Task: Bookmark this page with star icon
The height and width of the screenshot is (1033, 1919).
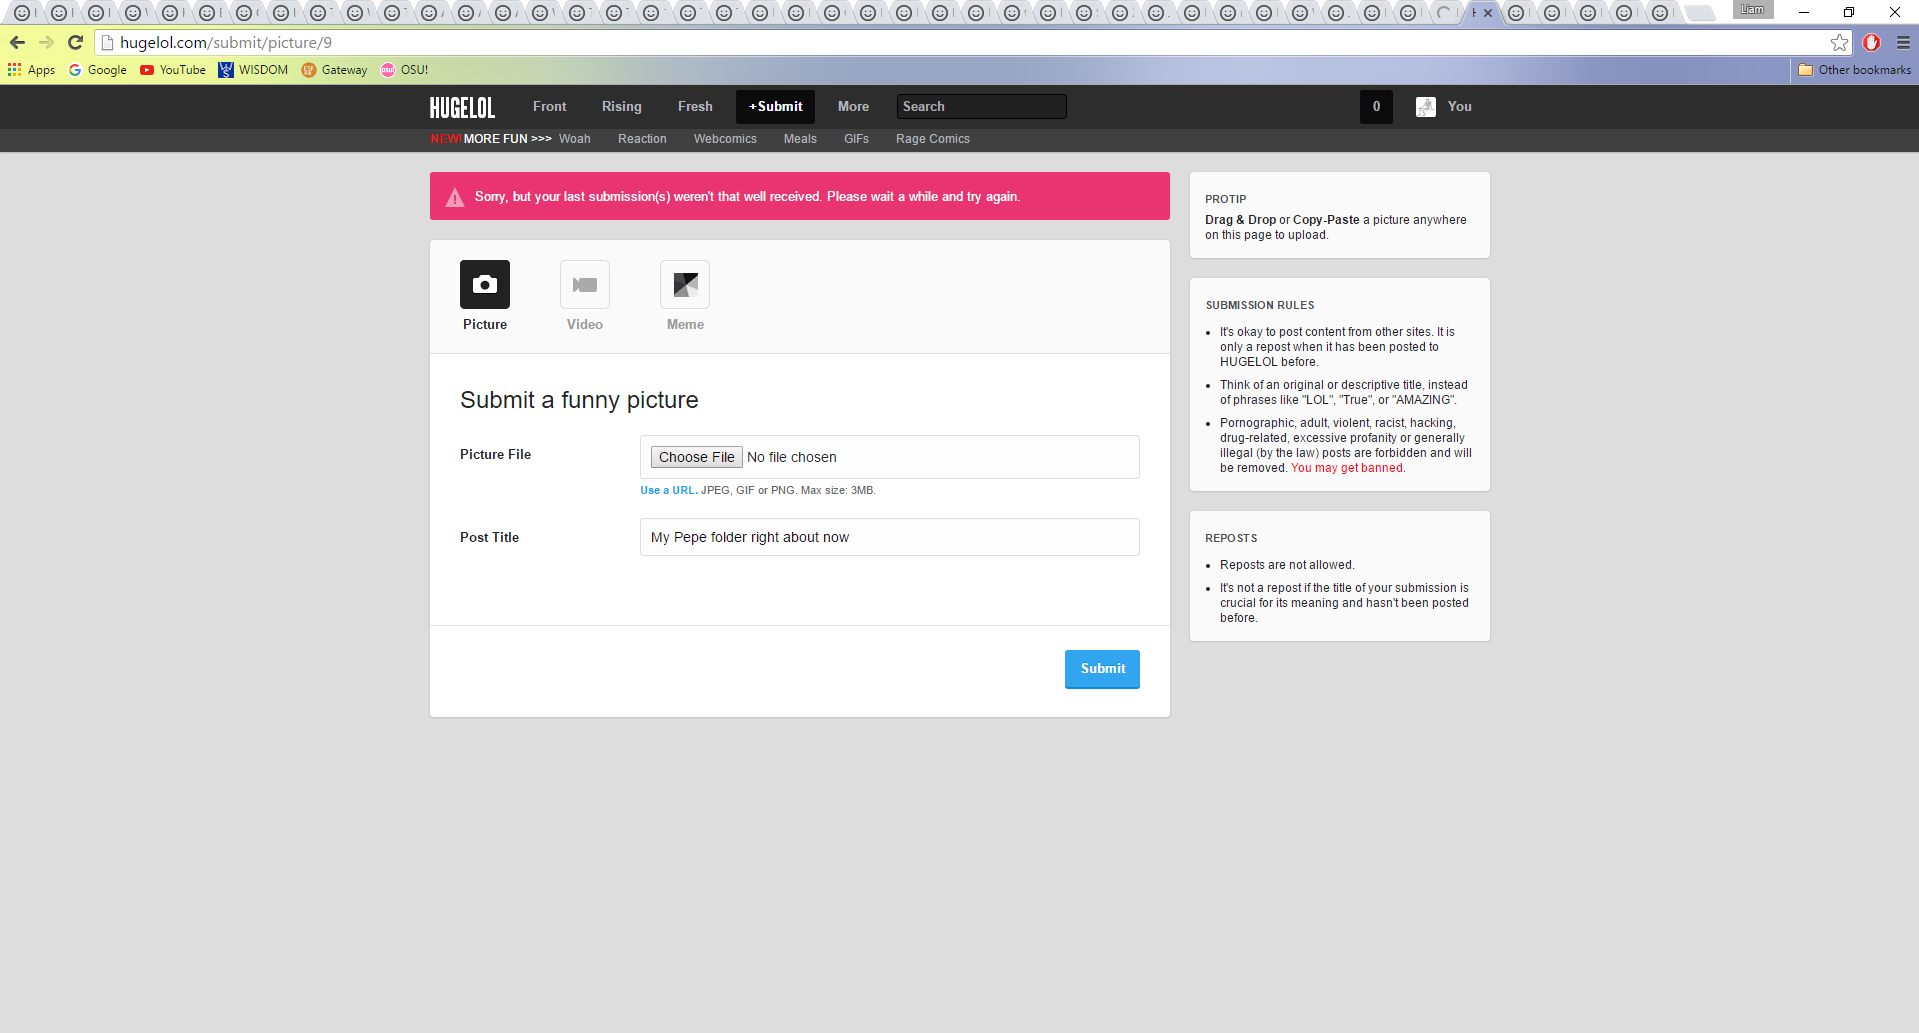Action: (x=1839, y=42)
